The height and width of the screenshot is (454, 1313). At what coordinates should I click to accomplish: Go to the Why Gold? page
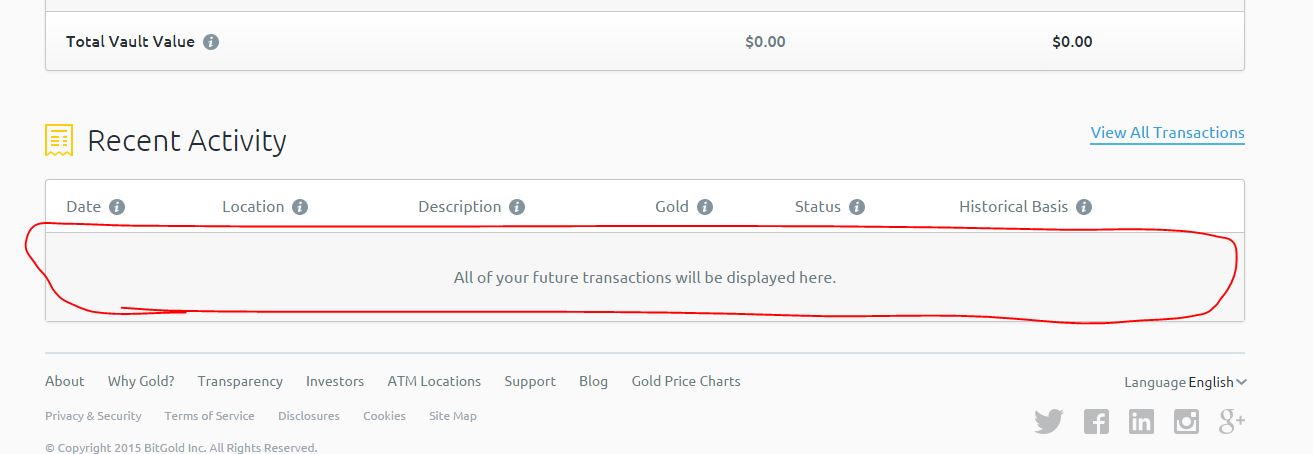[141, 381]
